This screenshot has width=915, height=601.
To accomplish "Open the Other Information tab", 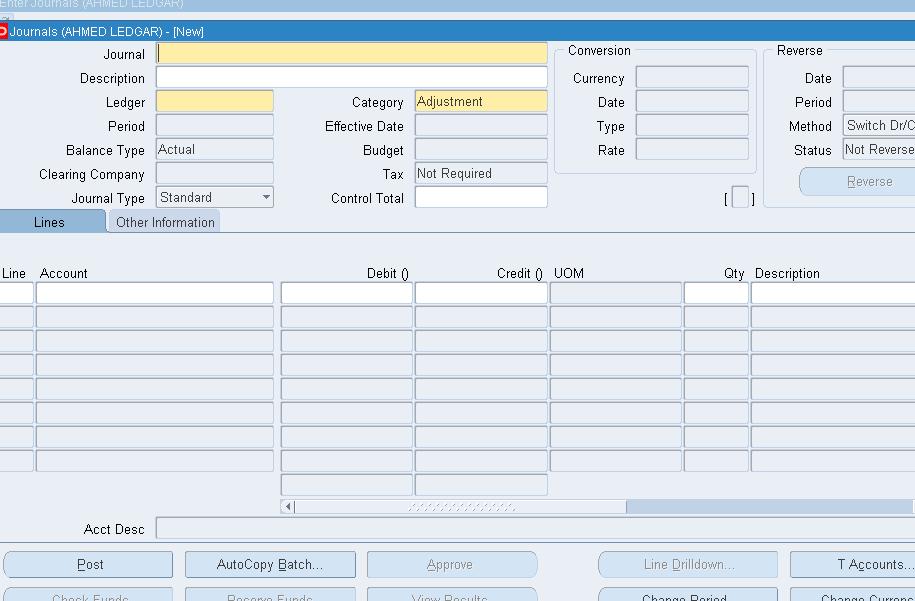I will 165,222.
